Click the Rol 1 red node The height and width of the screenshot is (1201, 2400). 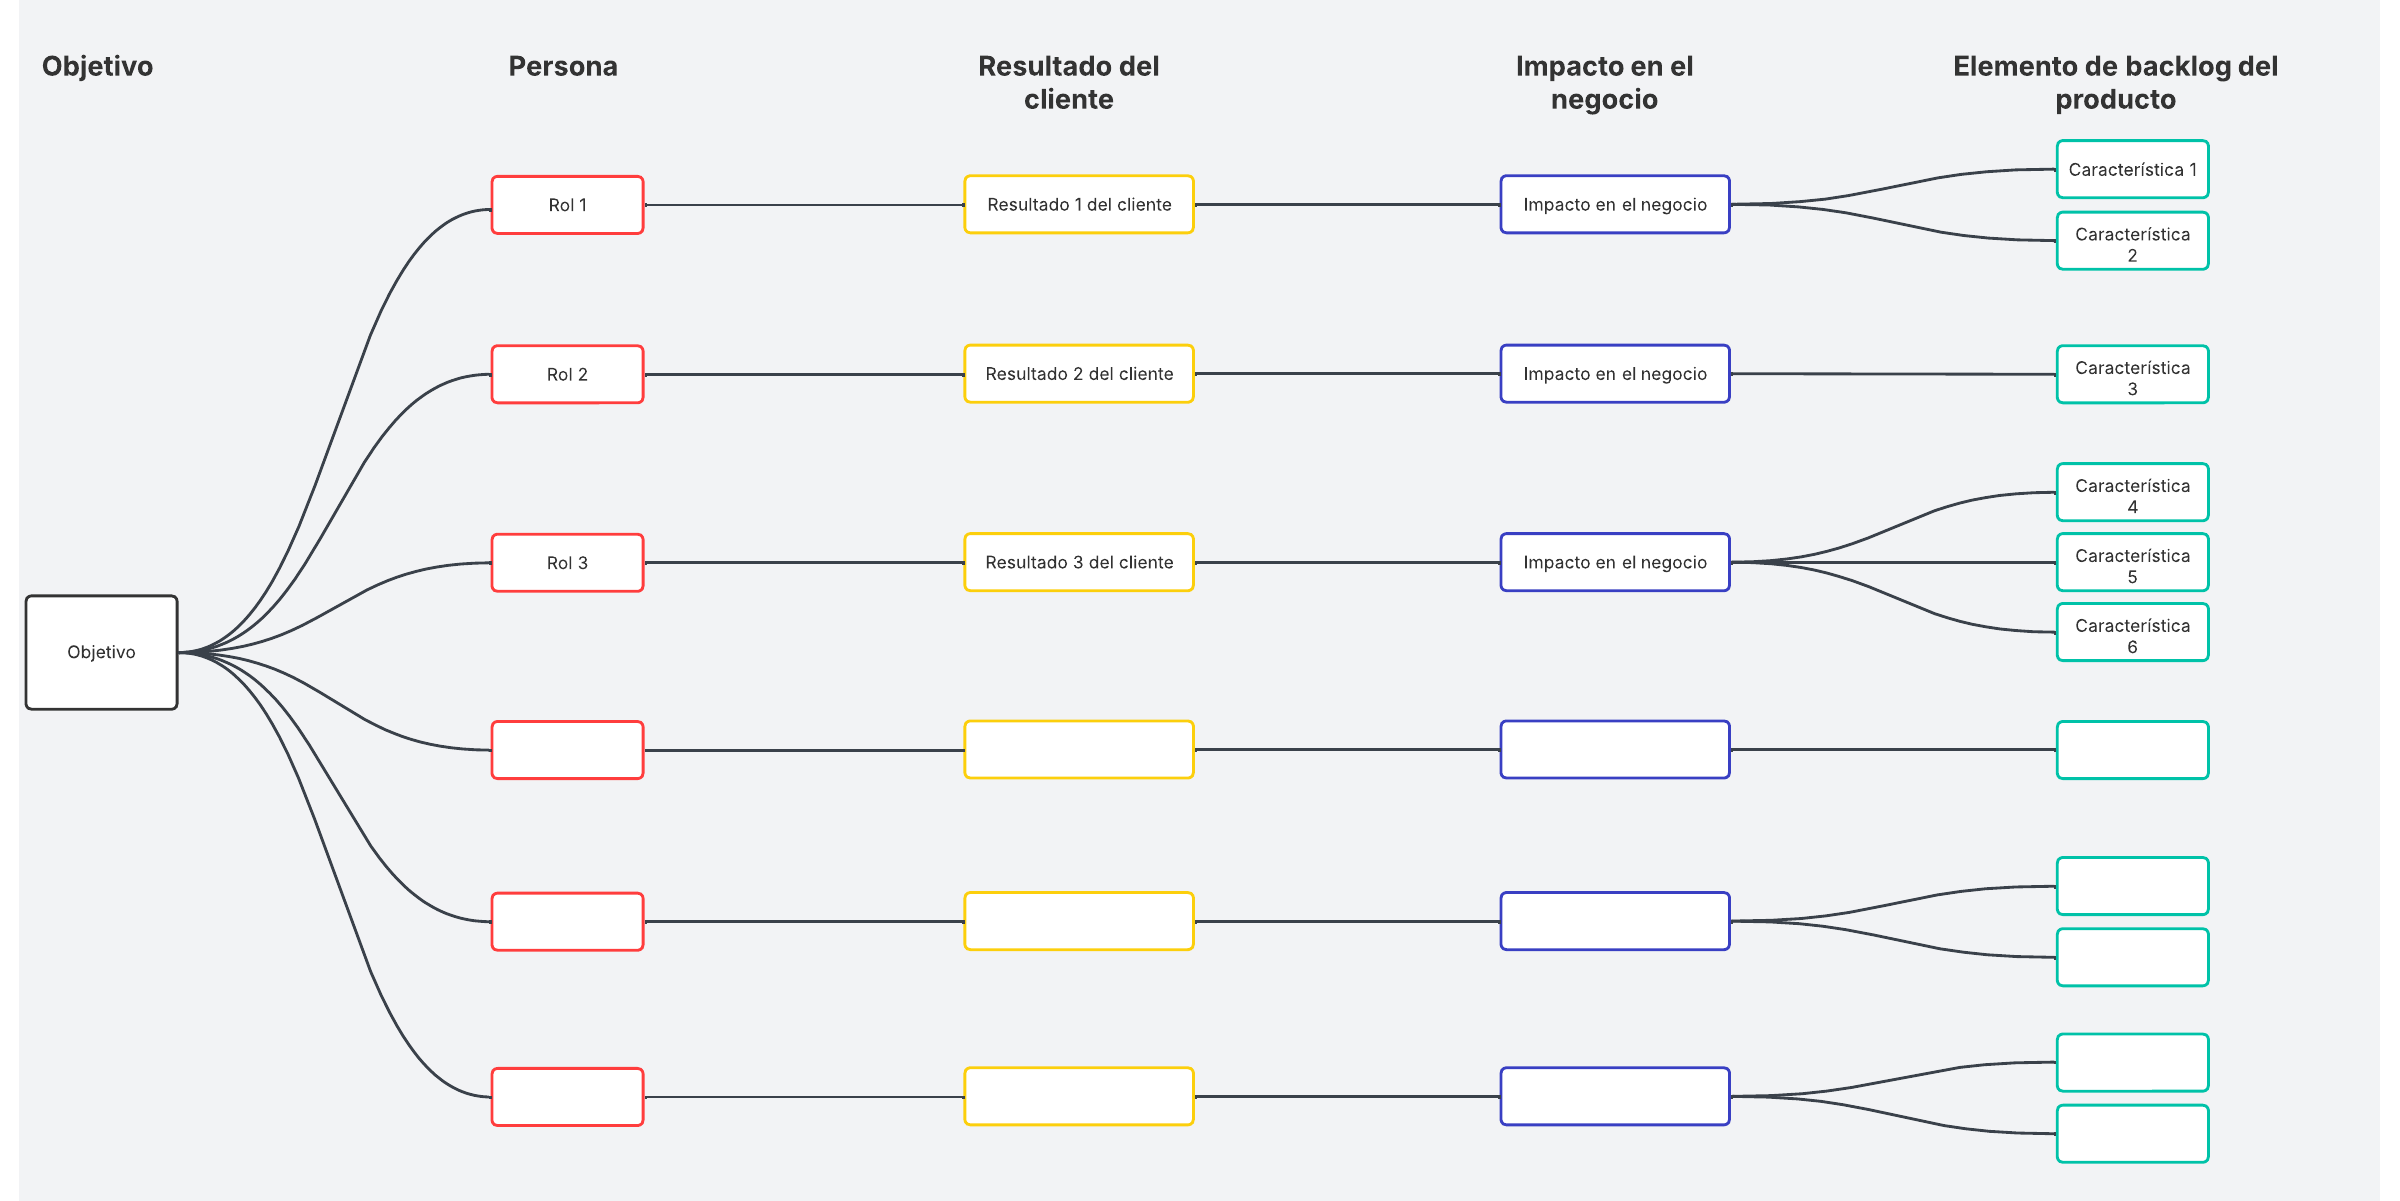point(567,205)
